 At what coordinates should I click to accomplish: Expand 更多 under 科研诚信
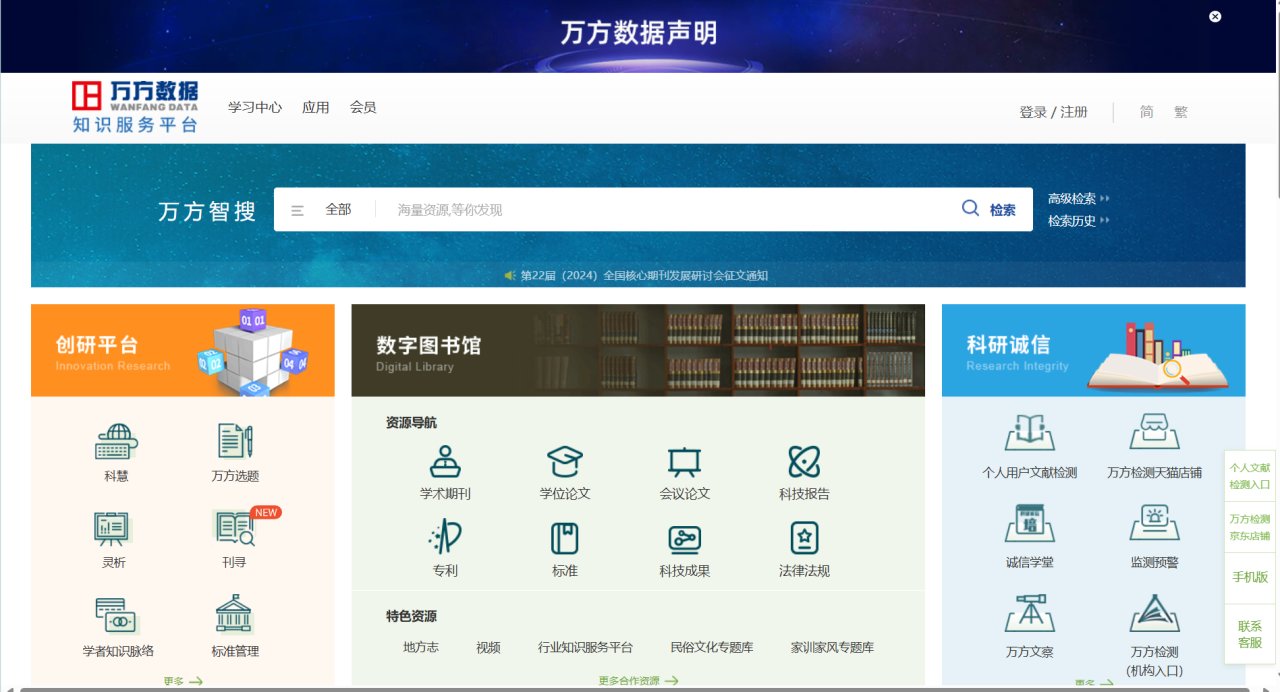coord(1094,684)
